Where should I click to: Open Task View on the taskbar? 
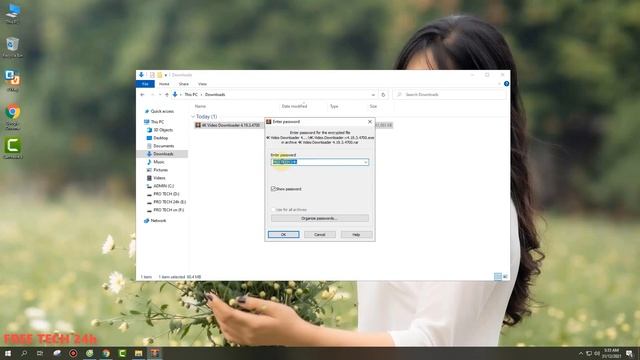40,353
